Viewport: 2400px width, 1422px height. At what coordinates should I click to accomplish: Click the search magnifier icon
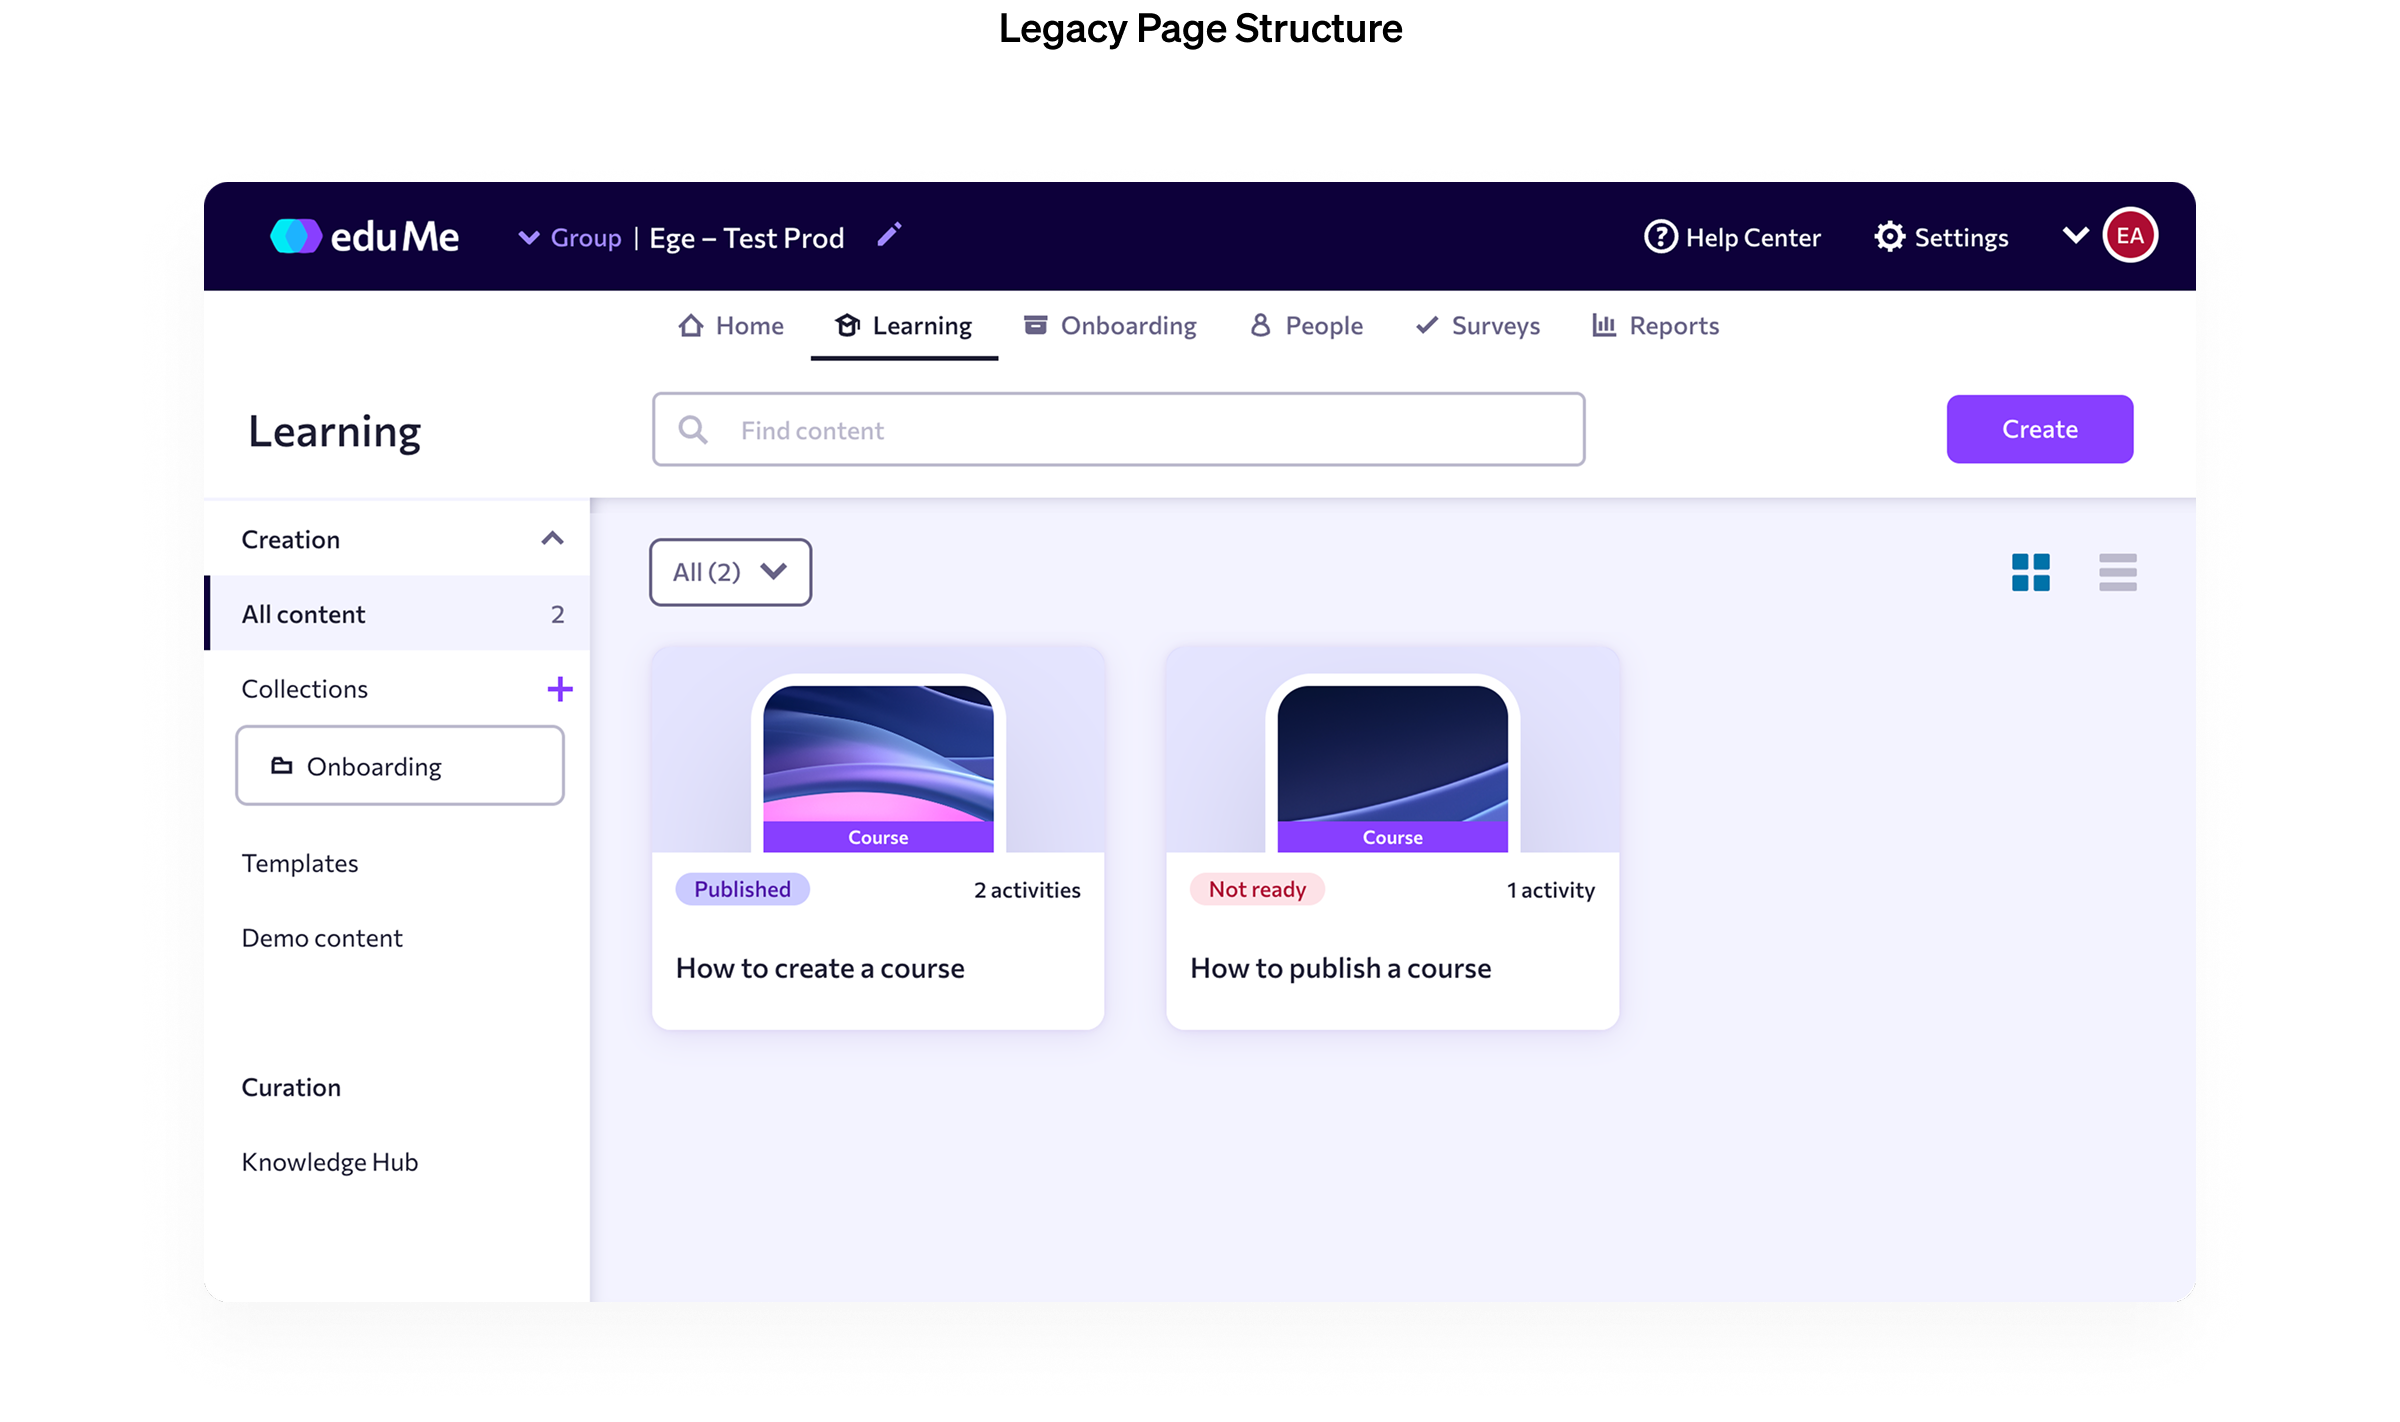[x=693, y=430]
